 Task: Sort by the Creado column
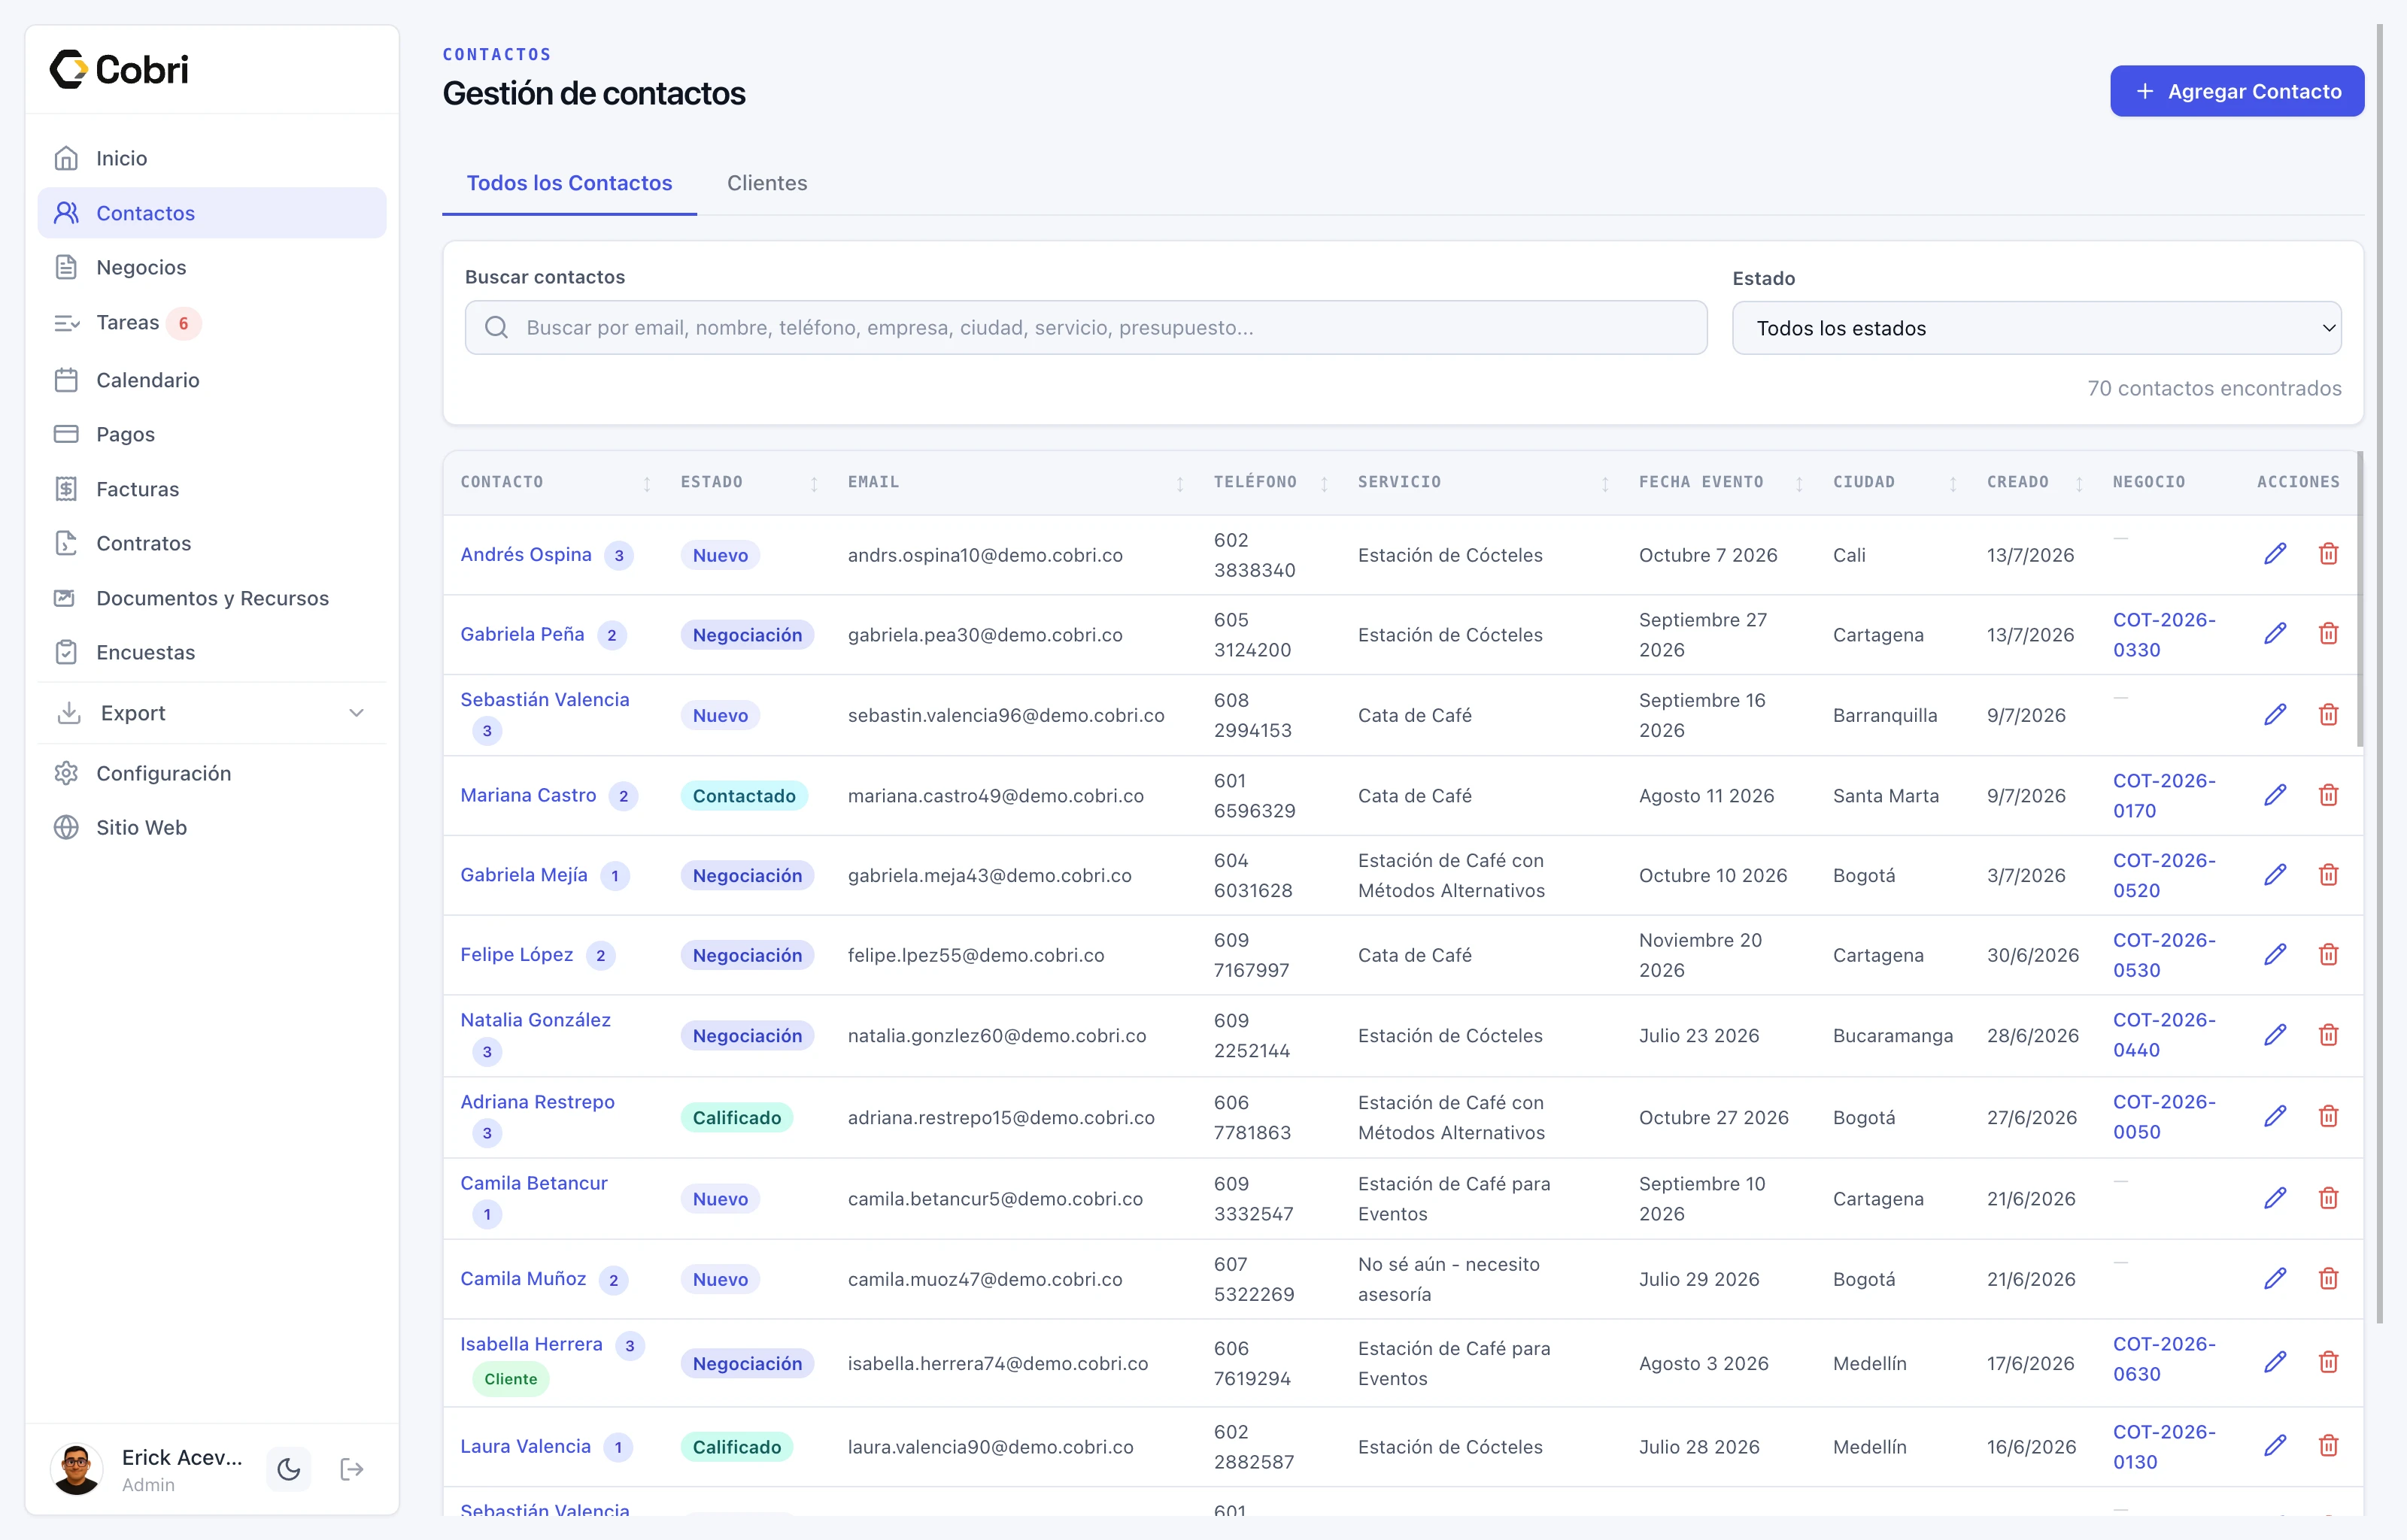coord(2079,483)
